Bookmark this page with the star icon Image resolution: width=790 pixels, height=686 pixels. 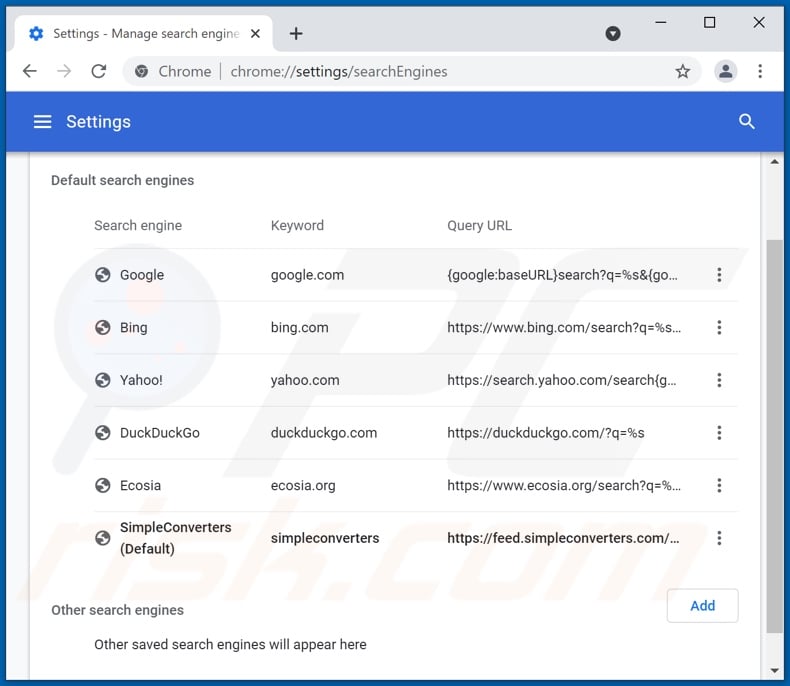[682, 72]
